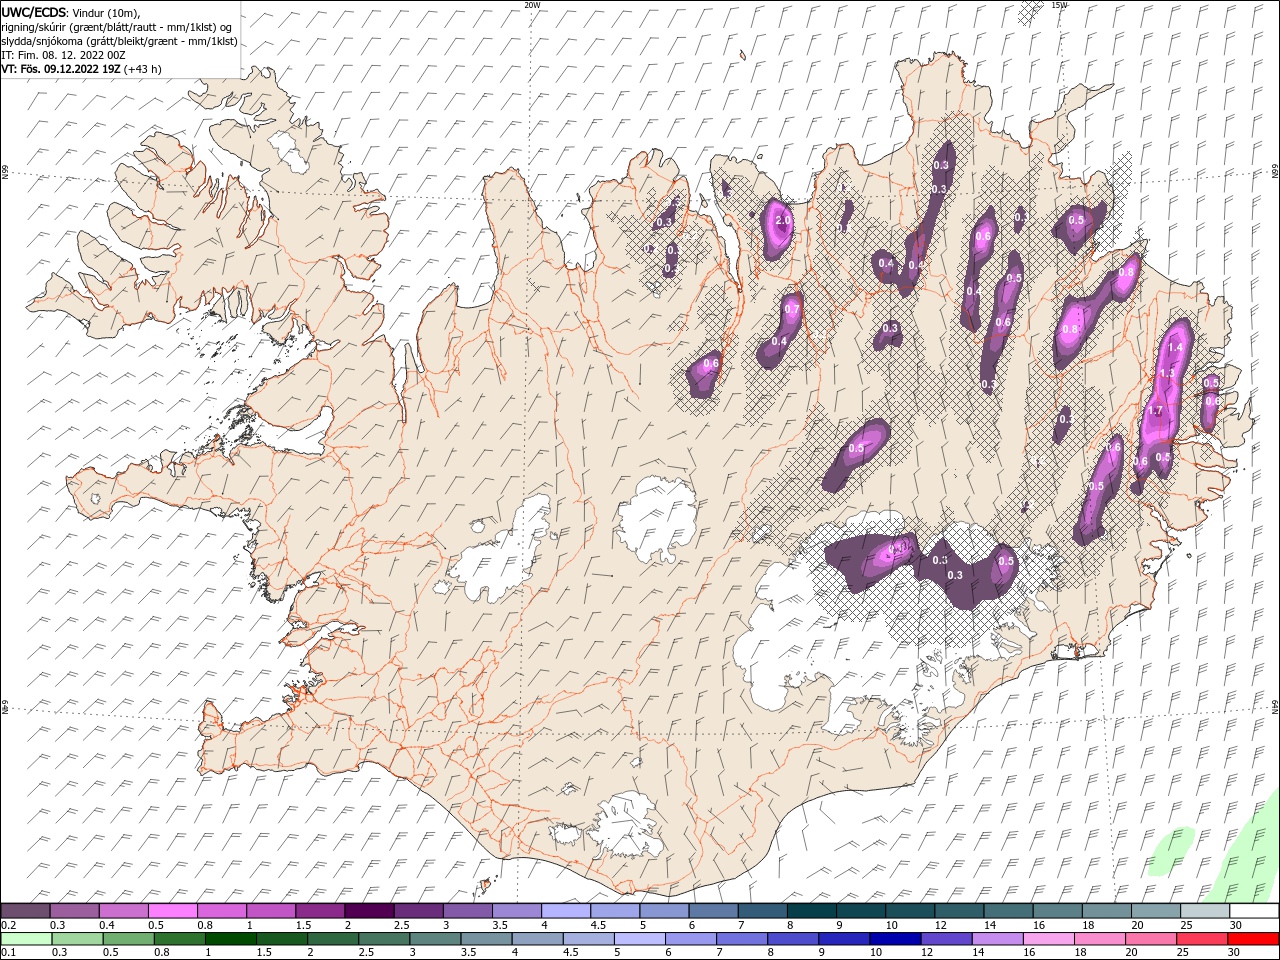Choose the lower legend green swatch starting at 0.5

[128, 939]
